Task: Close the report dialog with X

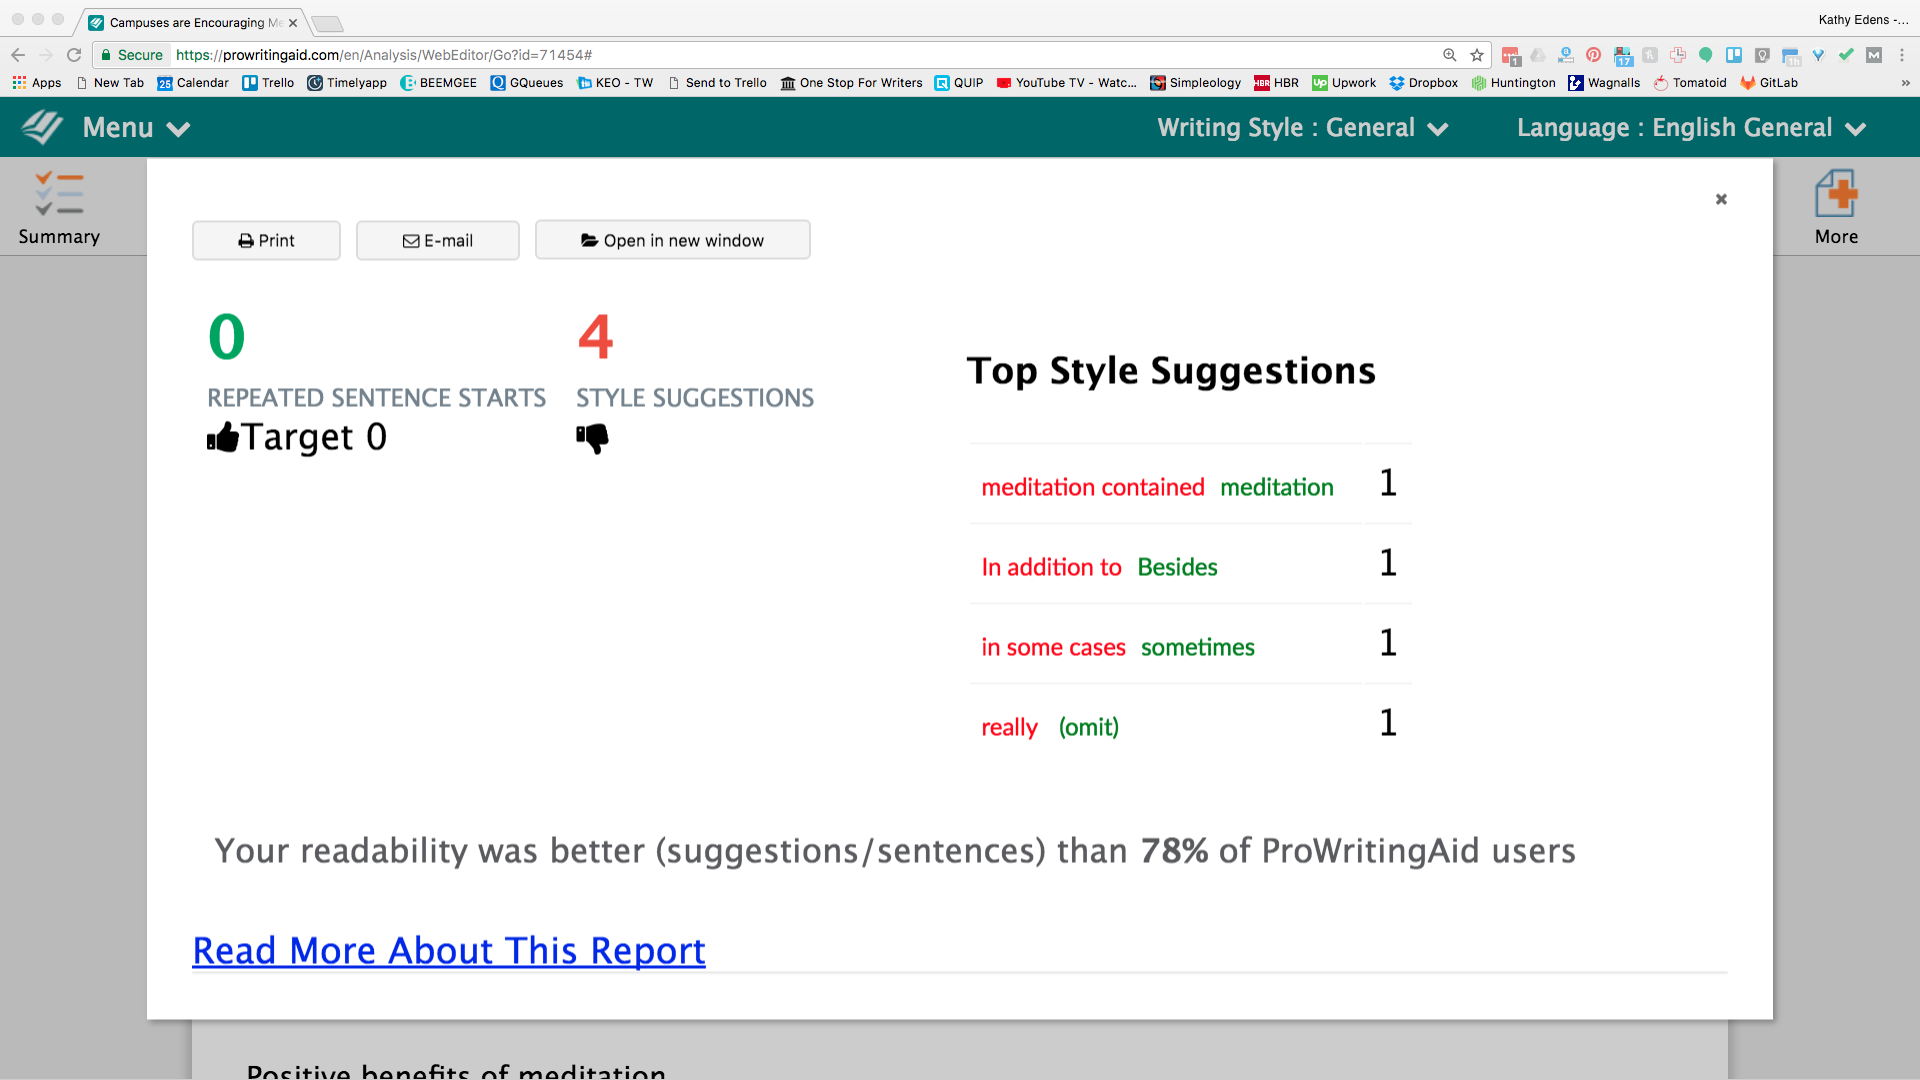Action: pos(1721,199)
